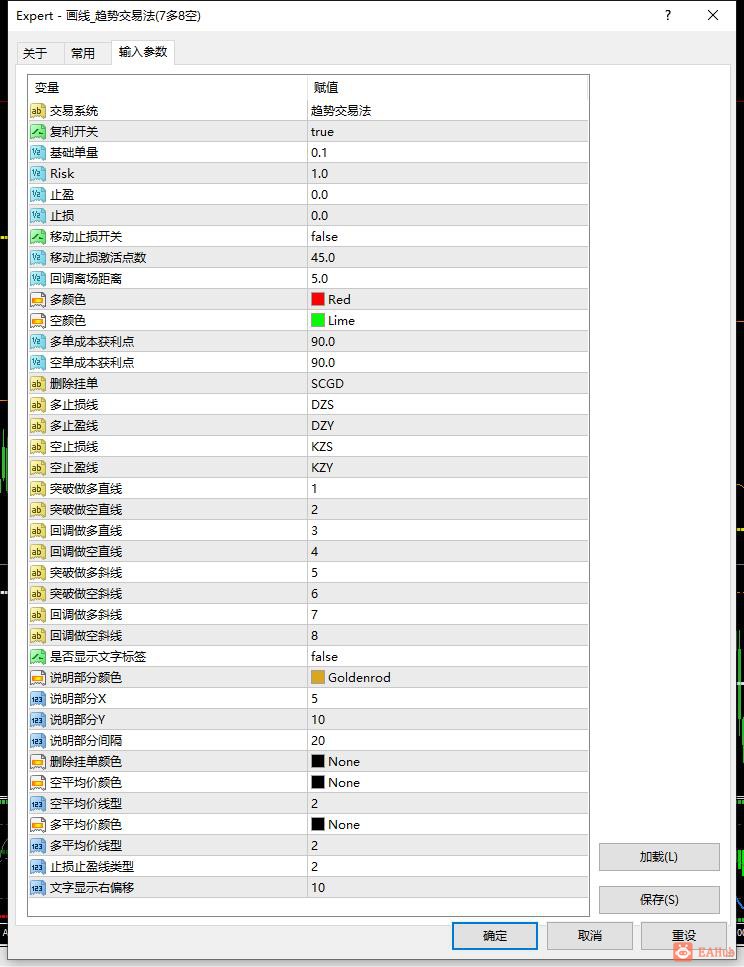This screenshot has width=744, height=967.
Task: Click the string icon beside 回调做空斜线
Action: coord(38,636)
